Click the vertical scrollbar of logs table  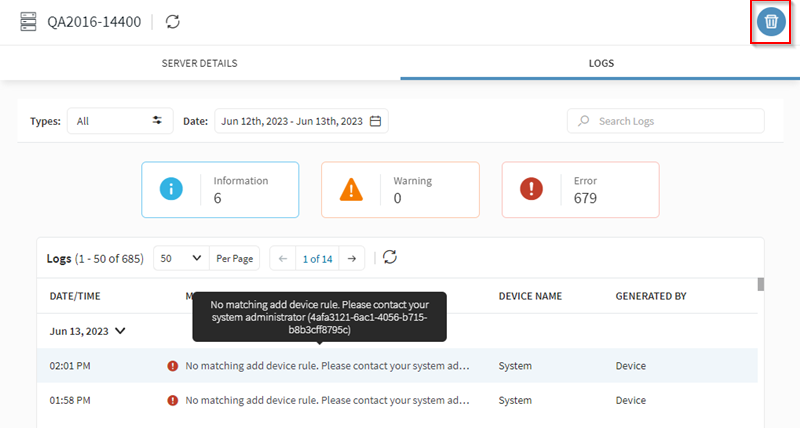(x=760, y=284)
